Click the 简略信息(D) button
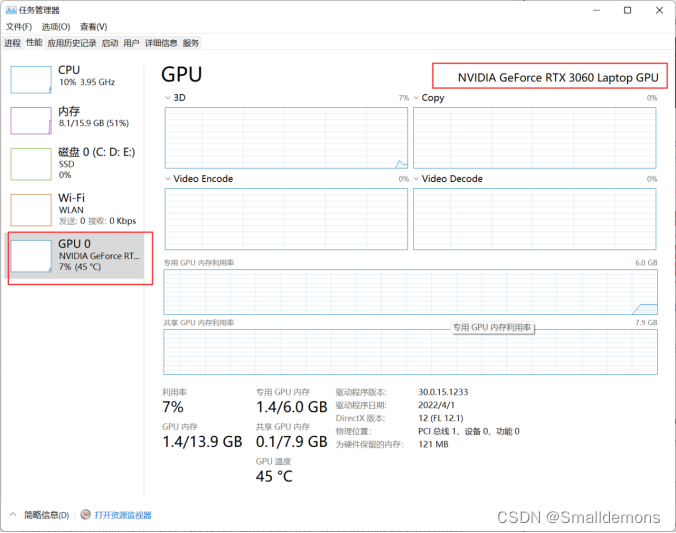 [x=47, y=515]
